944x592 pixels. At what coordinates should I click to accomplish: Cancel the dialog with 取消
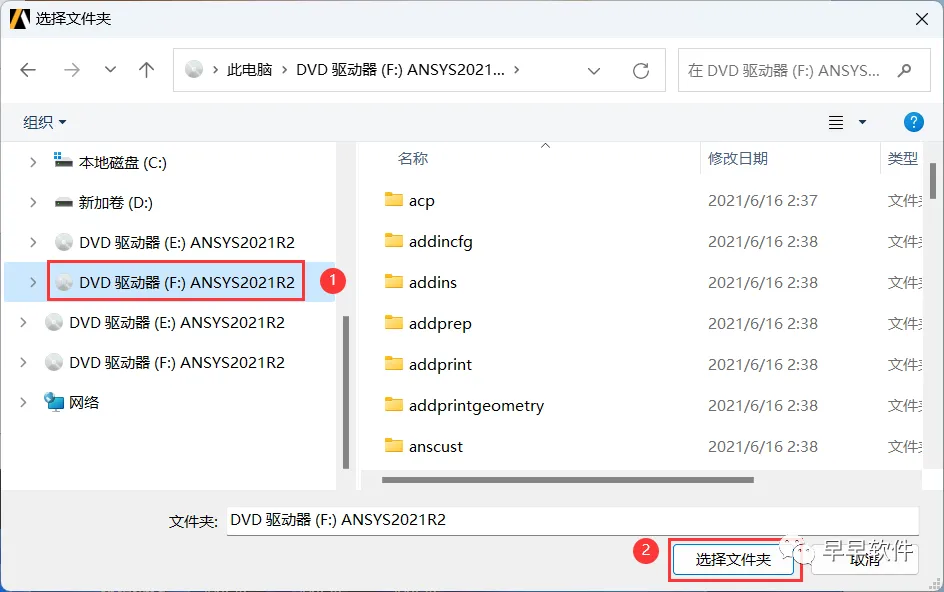coord(865,559)
